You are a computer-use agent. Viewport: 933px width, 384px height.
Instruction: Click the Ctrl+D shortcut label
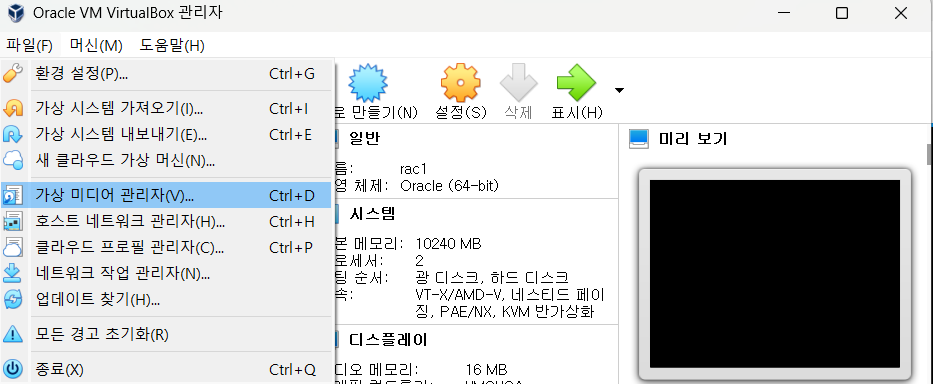(292, 195)
